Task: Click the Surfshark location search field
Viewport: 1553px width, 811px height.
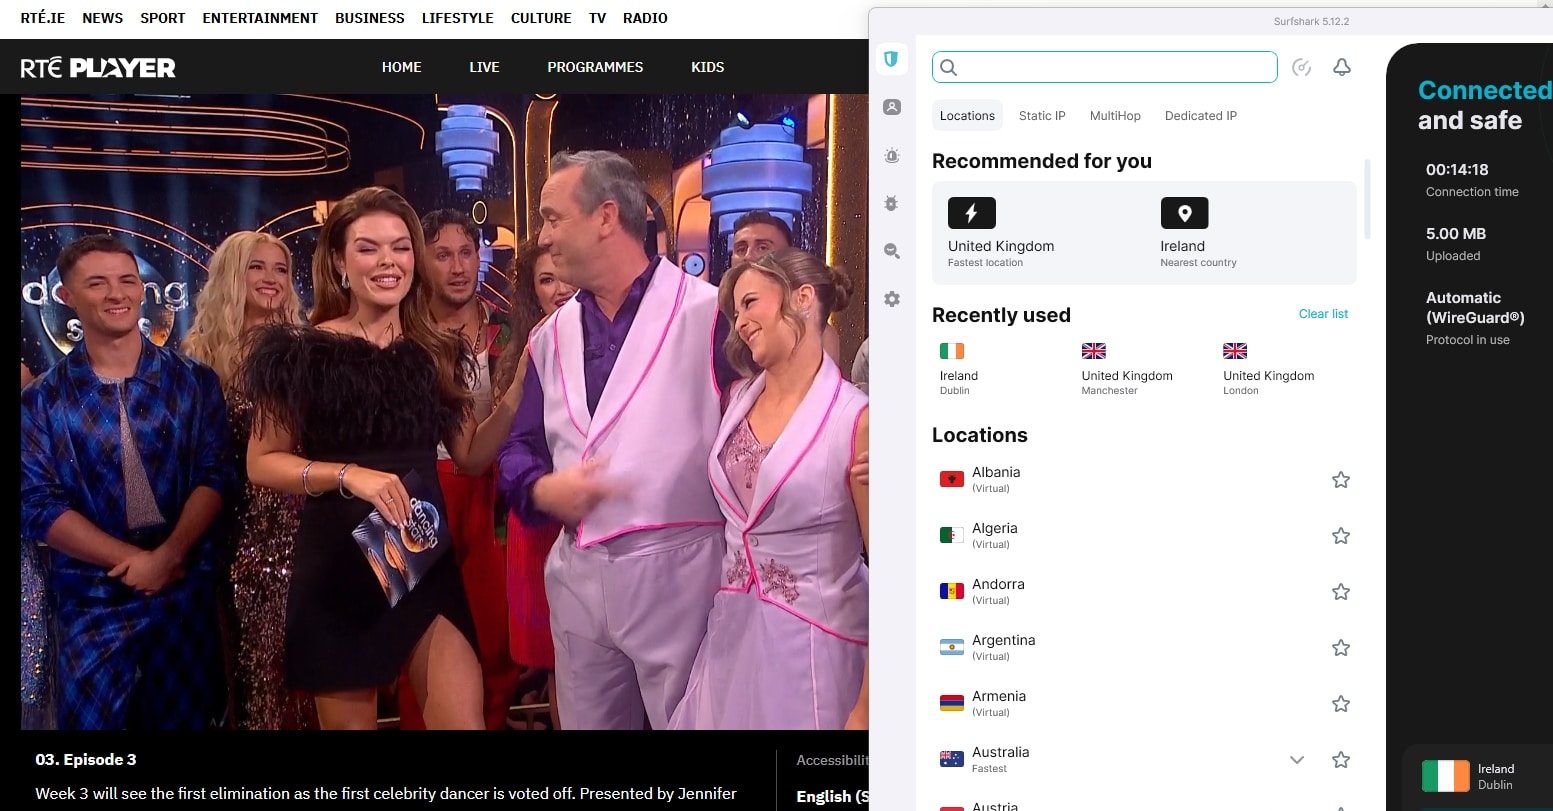Action: (x=1105, y=67)
